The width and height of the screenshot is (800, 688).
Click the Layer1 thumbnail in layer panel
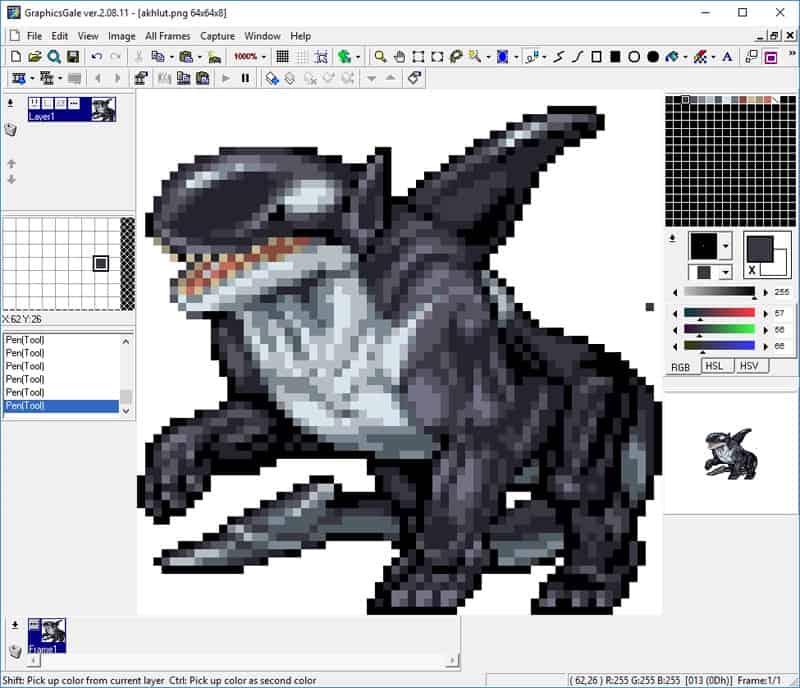104,109
